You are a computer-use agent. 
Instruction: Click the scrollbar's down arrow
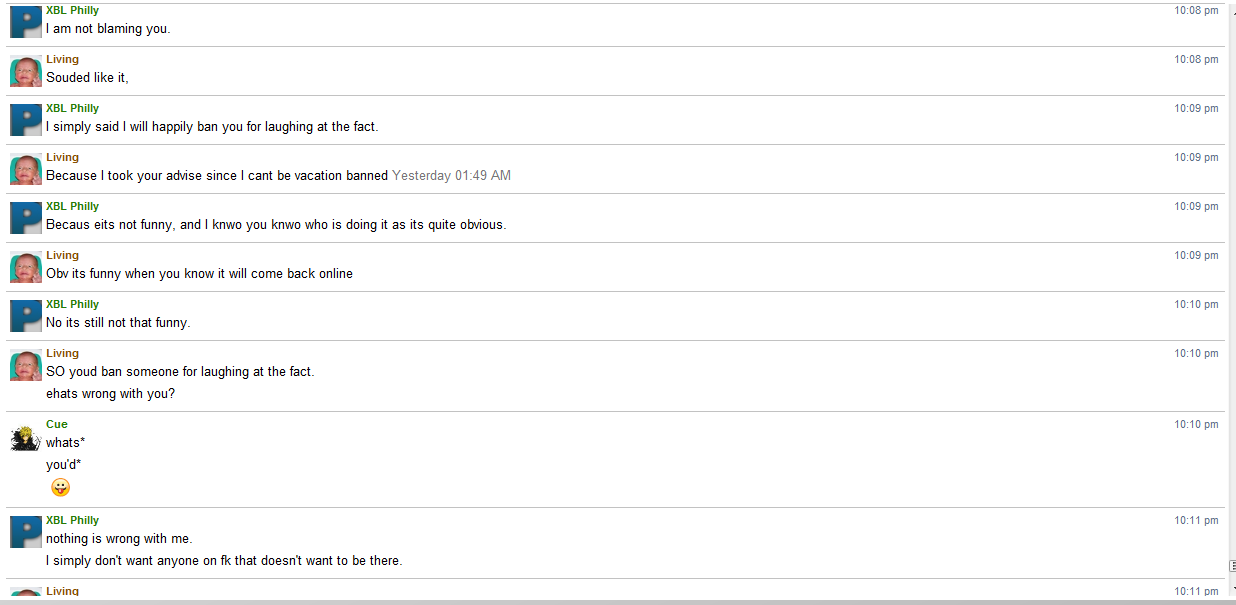coord(1232,589)
